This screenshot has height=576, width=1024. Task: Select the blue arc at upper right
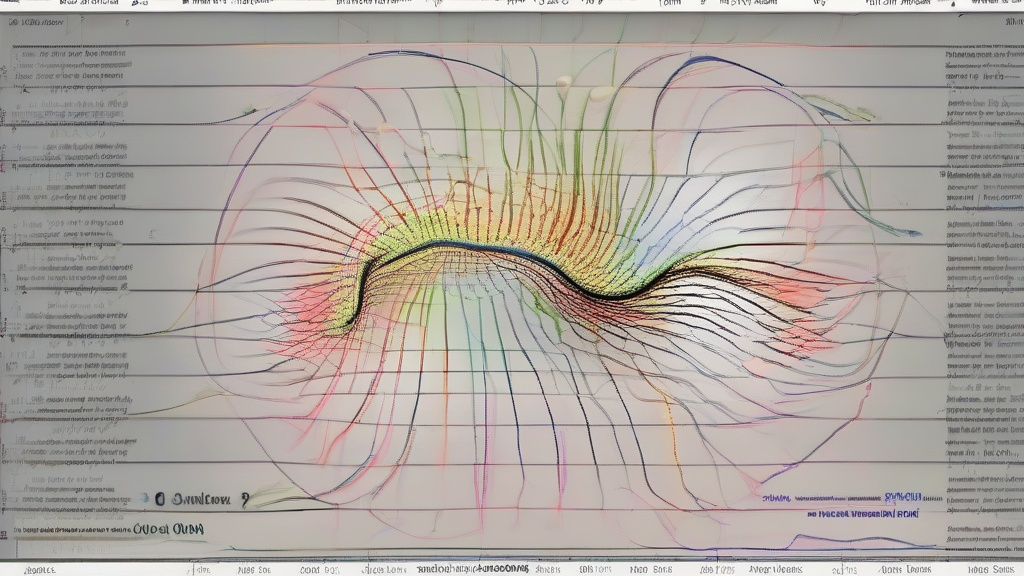click(x=700, y=62)
